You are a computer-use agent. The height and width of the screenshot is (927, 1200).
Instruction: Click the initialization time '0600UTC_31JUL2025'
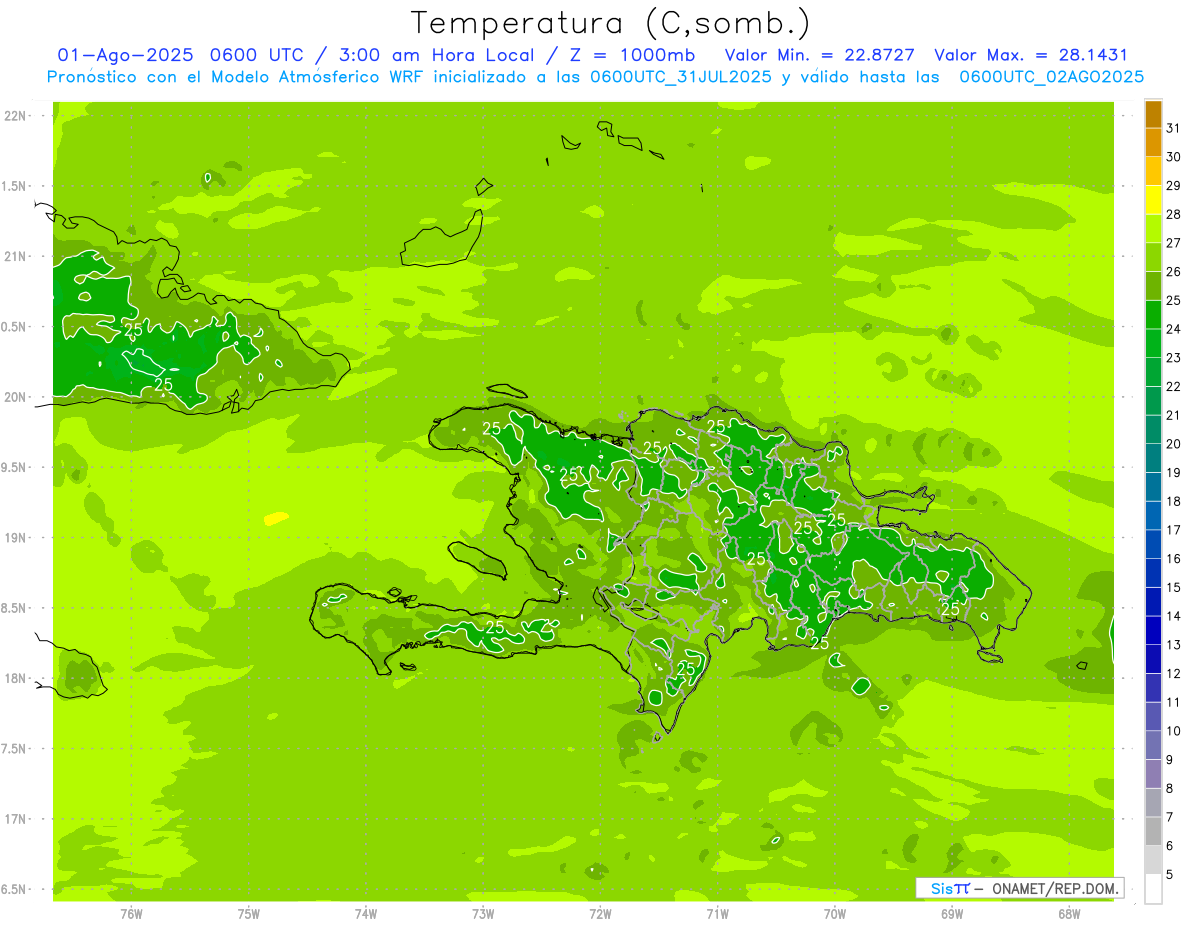click(x=680, y=77)
